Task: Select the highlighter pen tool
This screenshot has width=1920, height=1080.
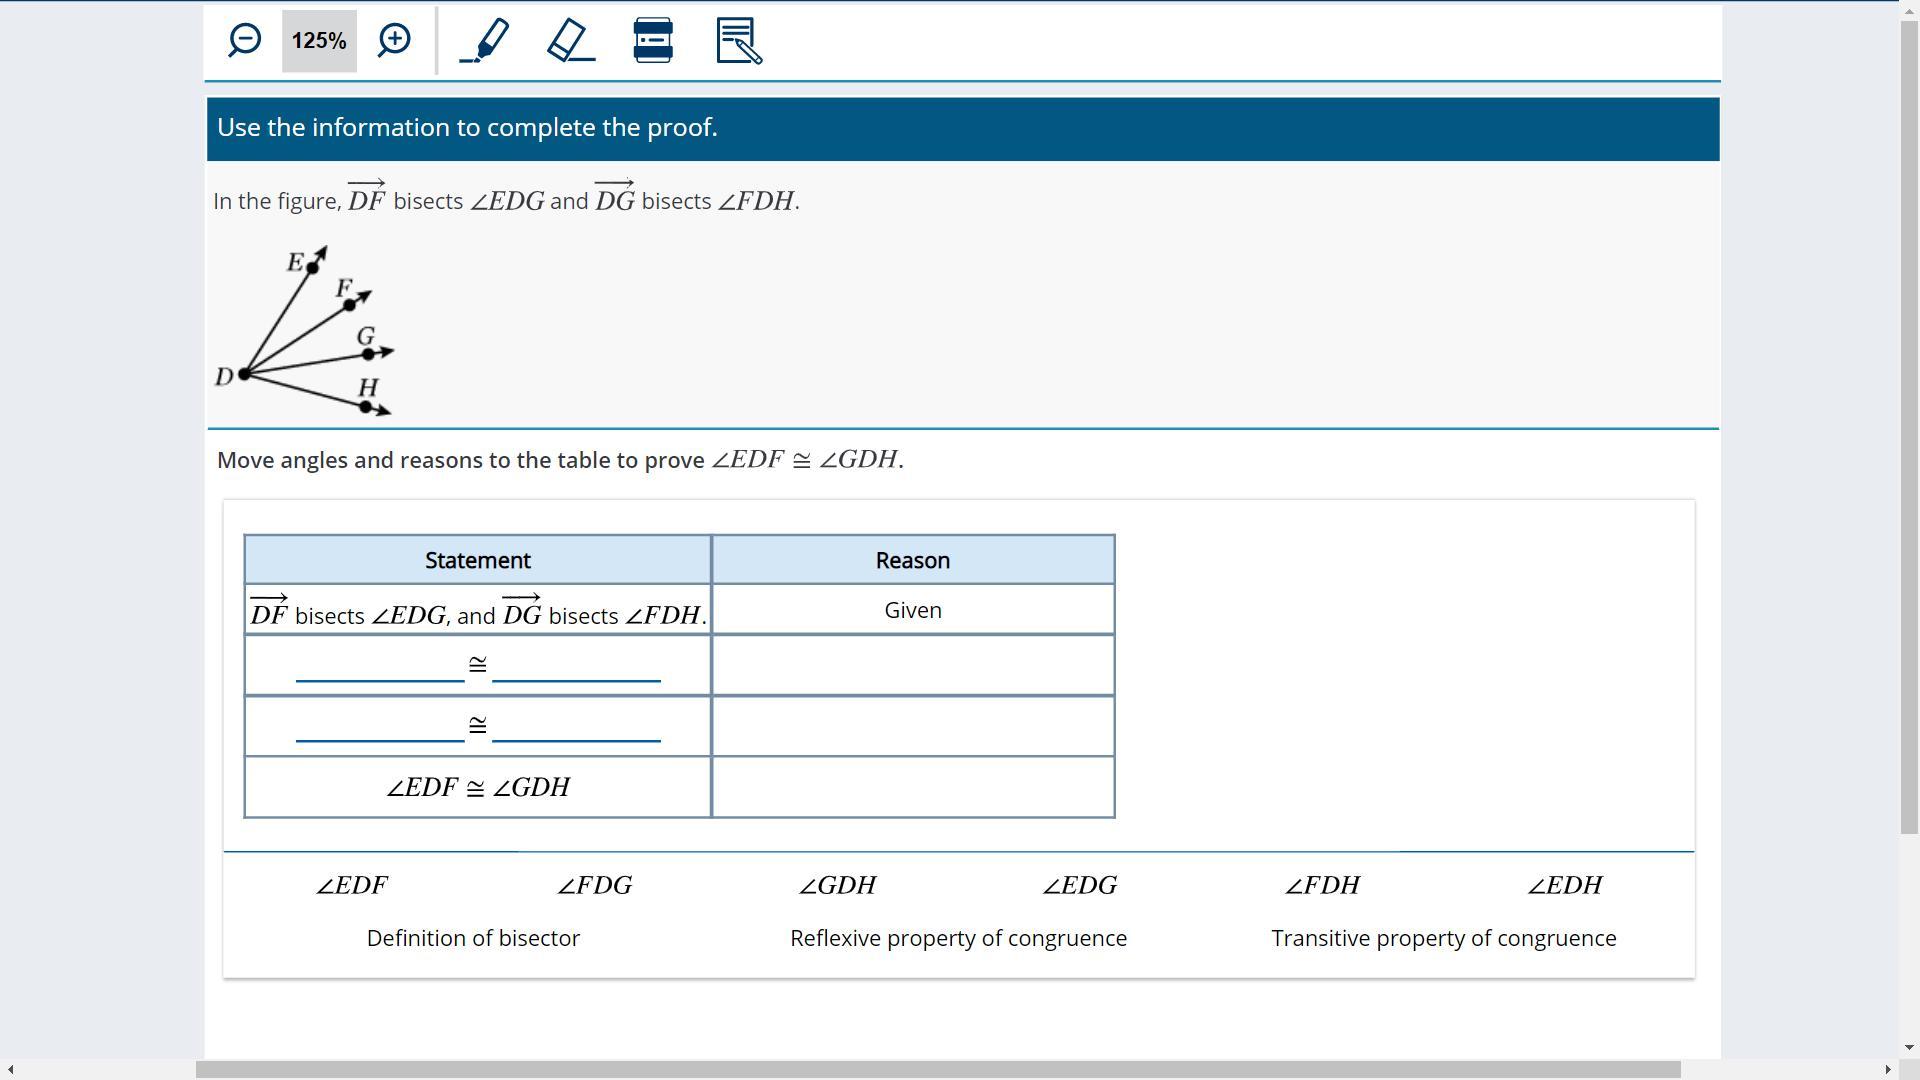Action: click(x=485, y=41)
